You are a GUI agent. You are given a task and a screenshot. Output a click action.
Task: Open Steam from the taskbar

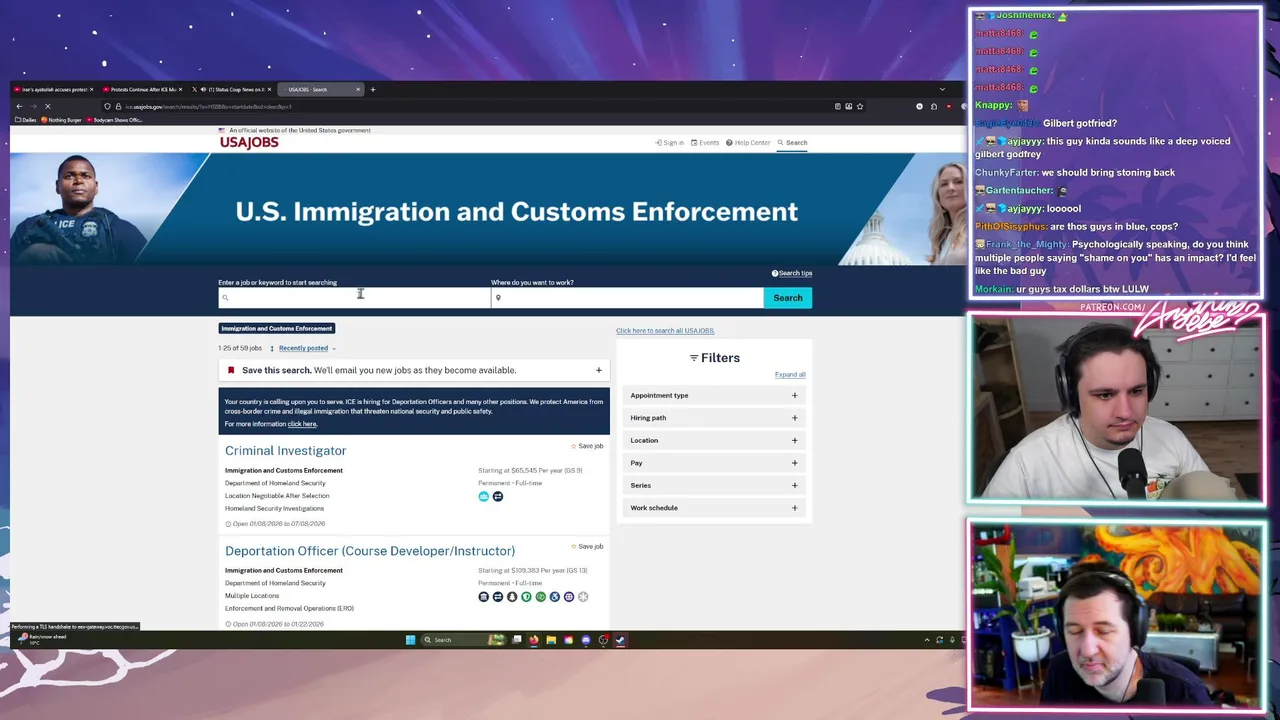[620, 640]
